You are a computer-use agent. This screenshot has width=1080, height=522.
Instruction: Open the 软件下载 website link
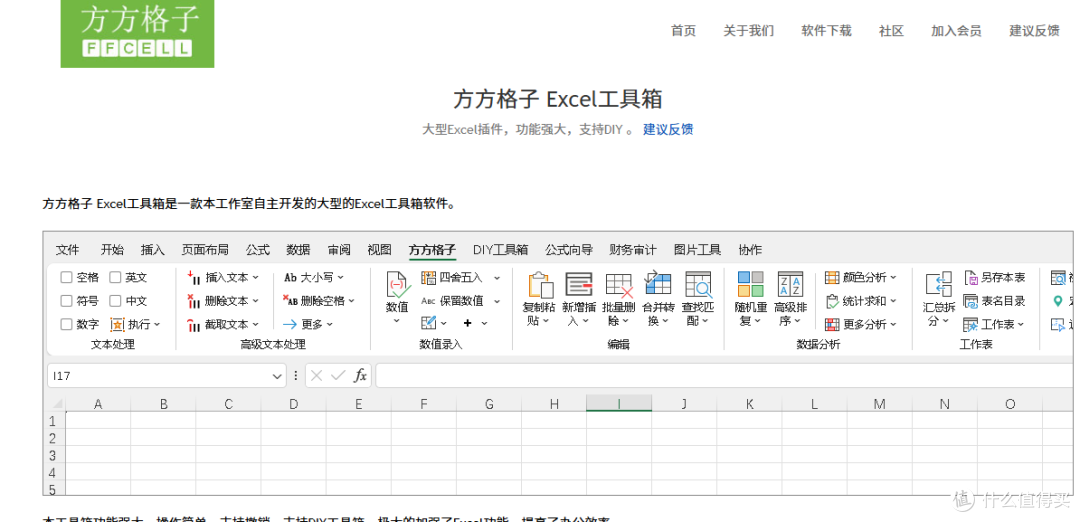(827, 31)
